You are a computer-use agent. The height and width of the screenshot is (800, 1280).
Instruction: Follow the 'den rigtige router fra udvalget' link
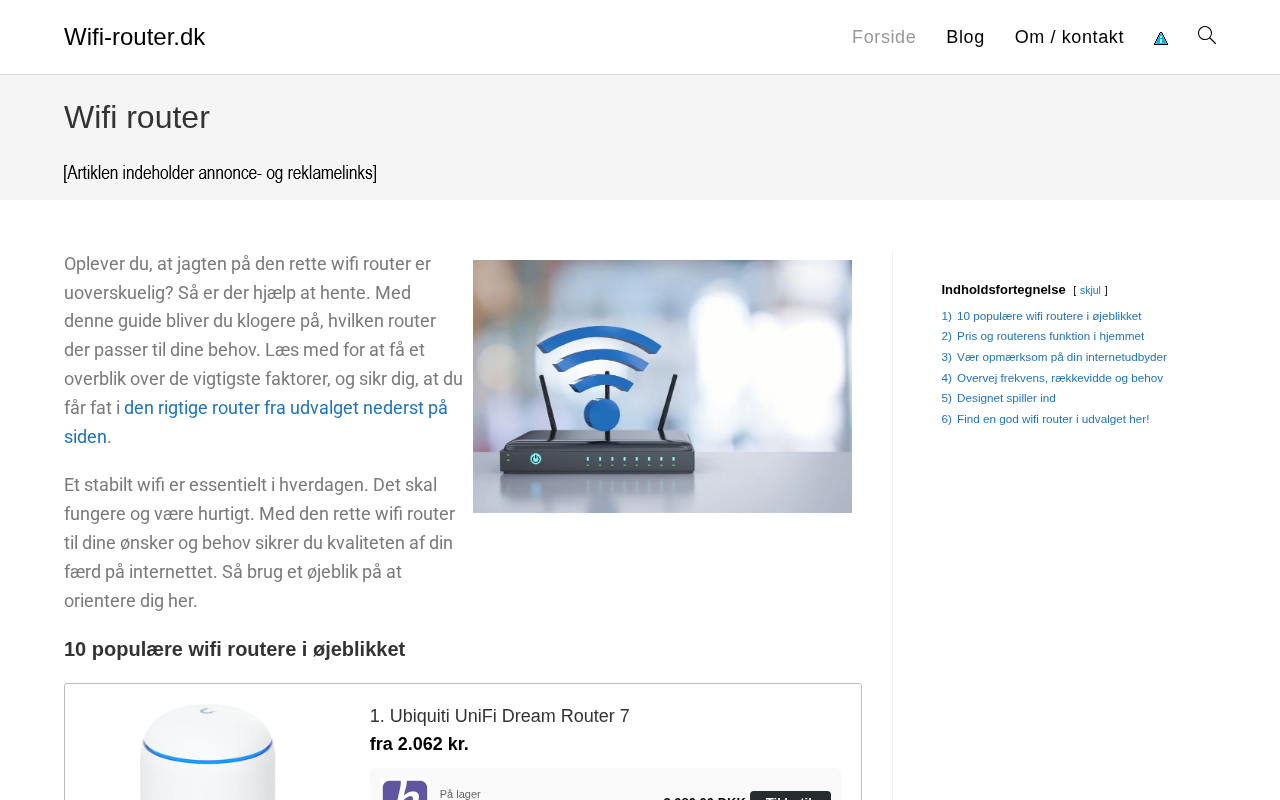[x=256, y=422]
